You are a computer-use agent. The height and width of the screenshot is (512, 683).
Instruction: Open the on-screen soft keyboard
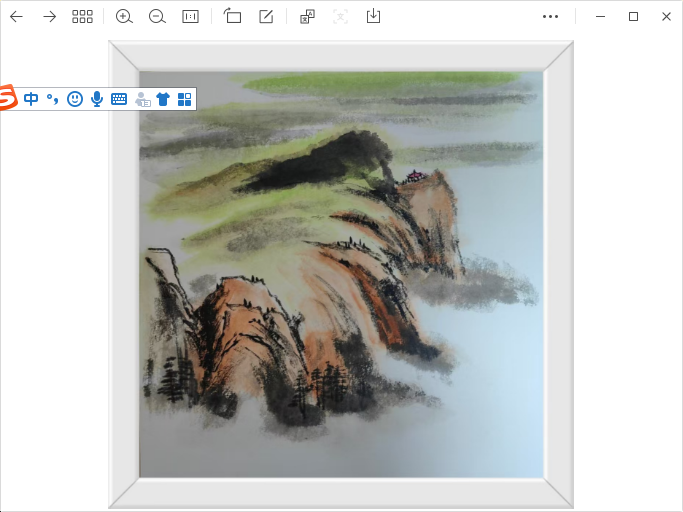(119, 99)
